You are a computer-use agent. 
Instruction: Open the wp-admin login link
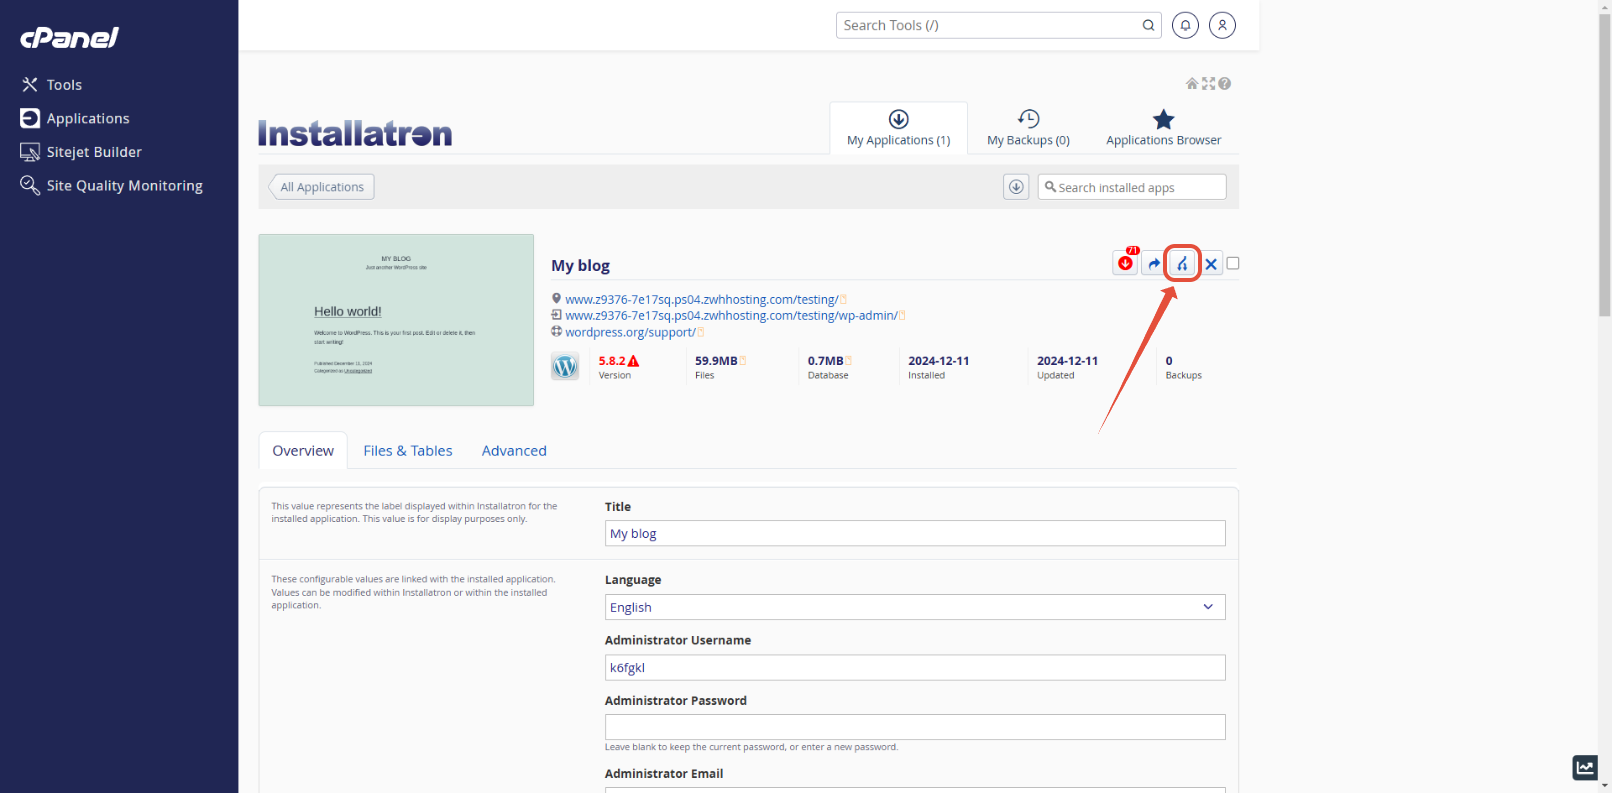click(x=731, y=315)
